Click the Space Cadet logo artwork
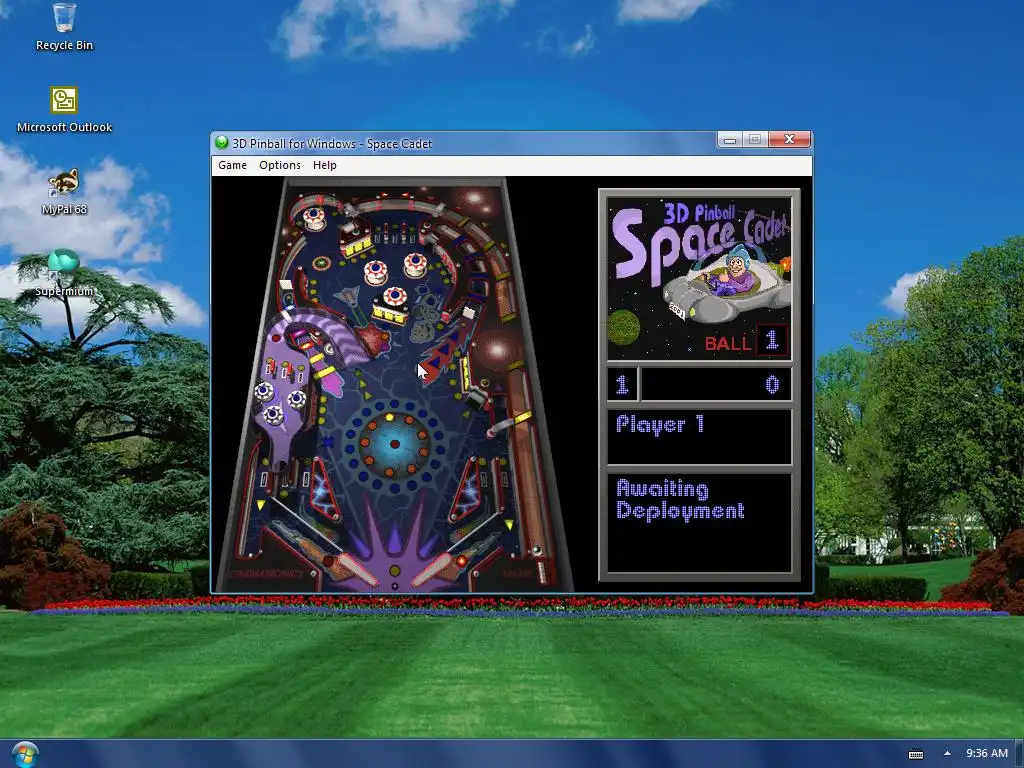 point(699,278)
